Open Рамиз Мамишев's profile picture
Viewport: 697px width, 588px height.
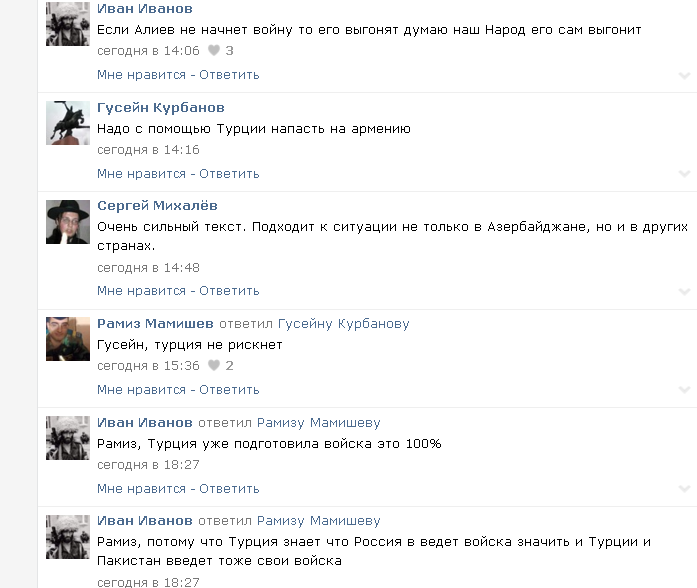68,339
